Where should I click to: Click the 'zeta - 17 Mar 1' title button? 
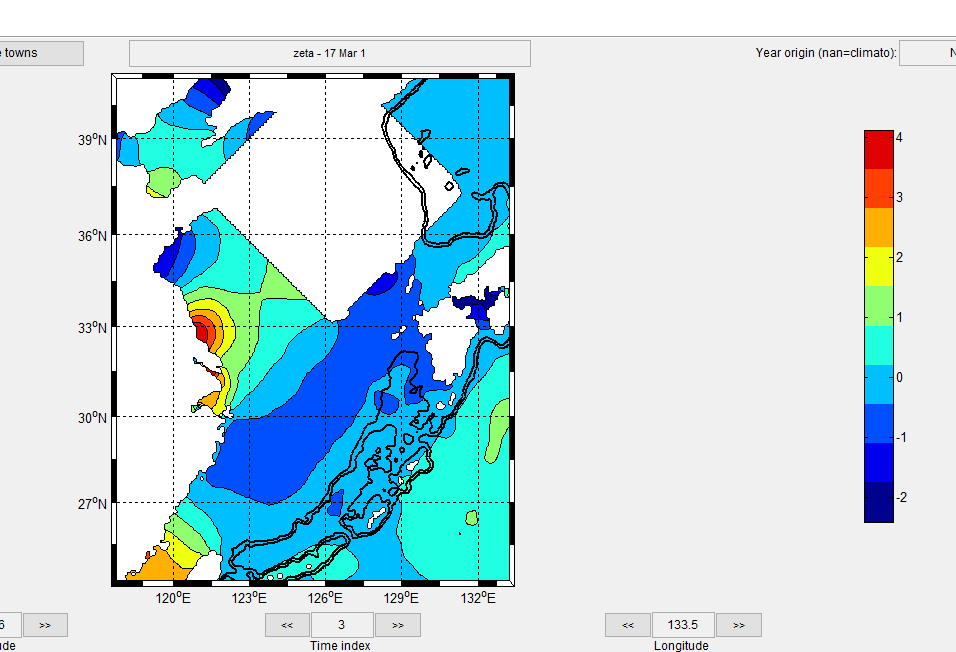point(329,54)
